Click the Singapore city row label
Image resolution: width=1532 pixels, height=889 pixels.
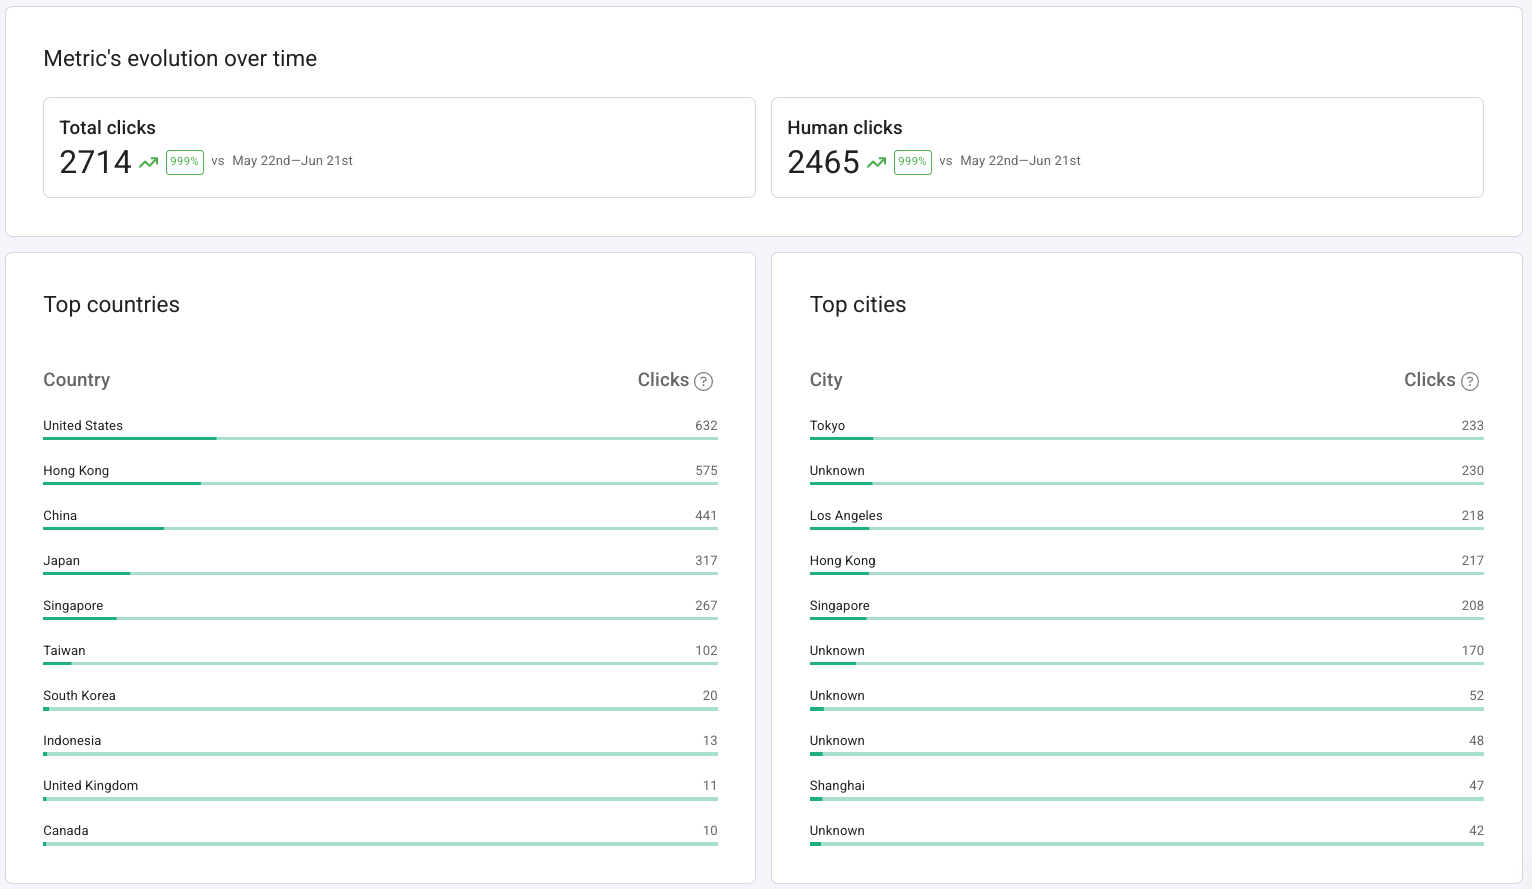coord(839,606)
